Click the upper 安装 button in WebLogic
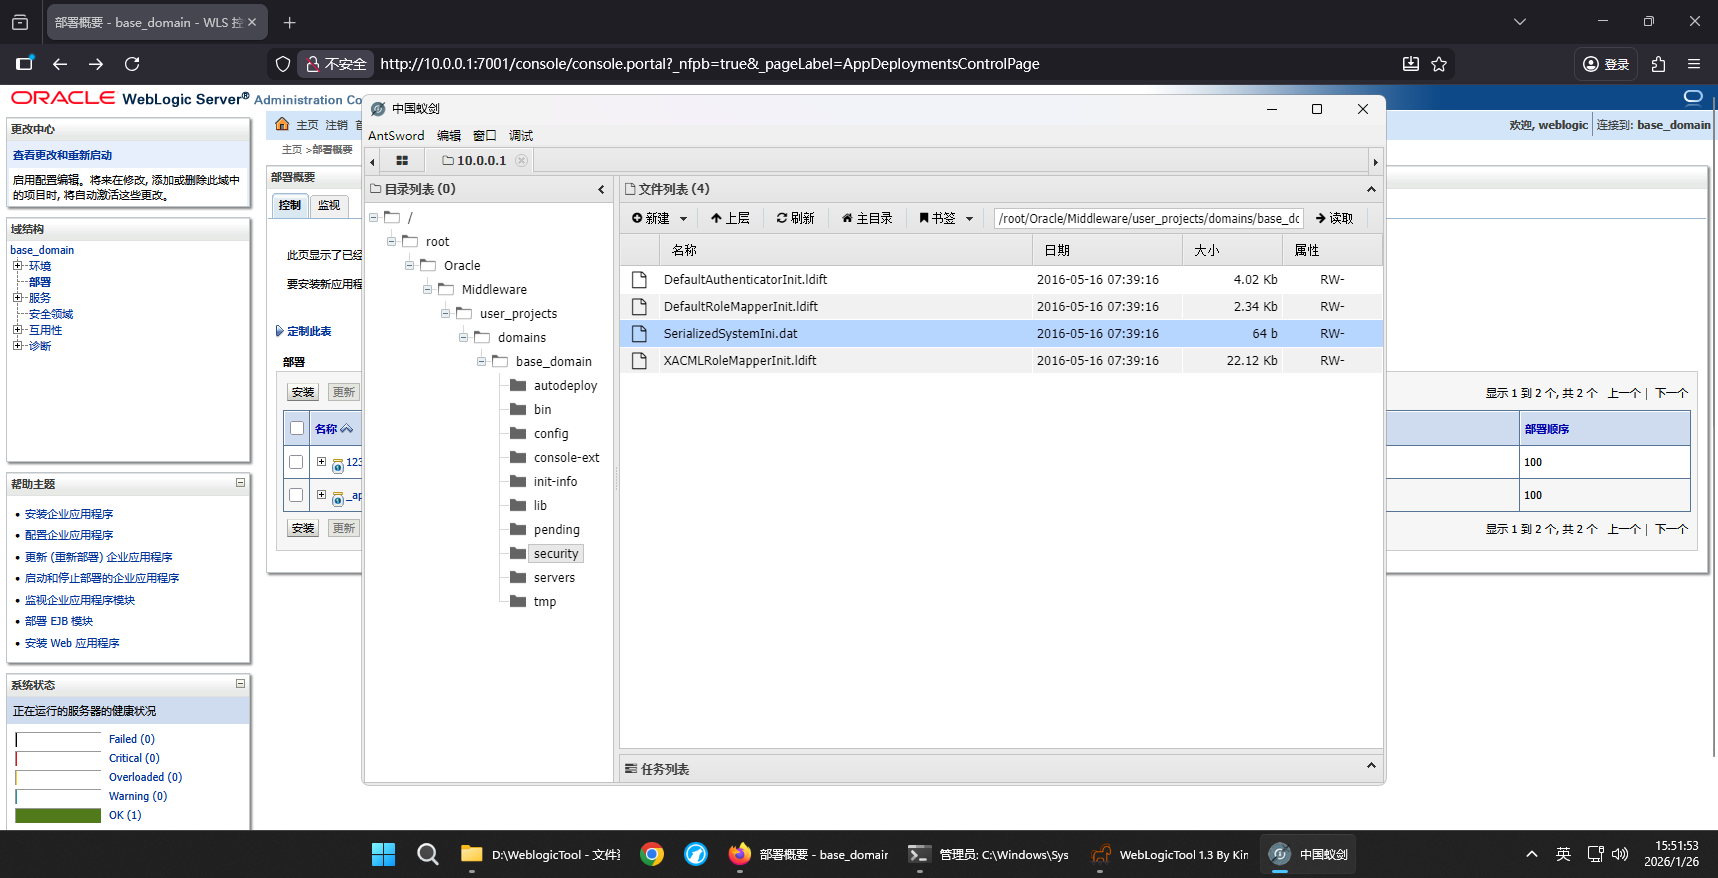 (303, 392)
